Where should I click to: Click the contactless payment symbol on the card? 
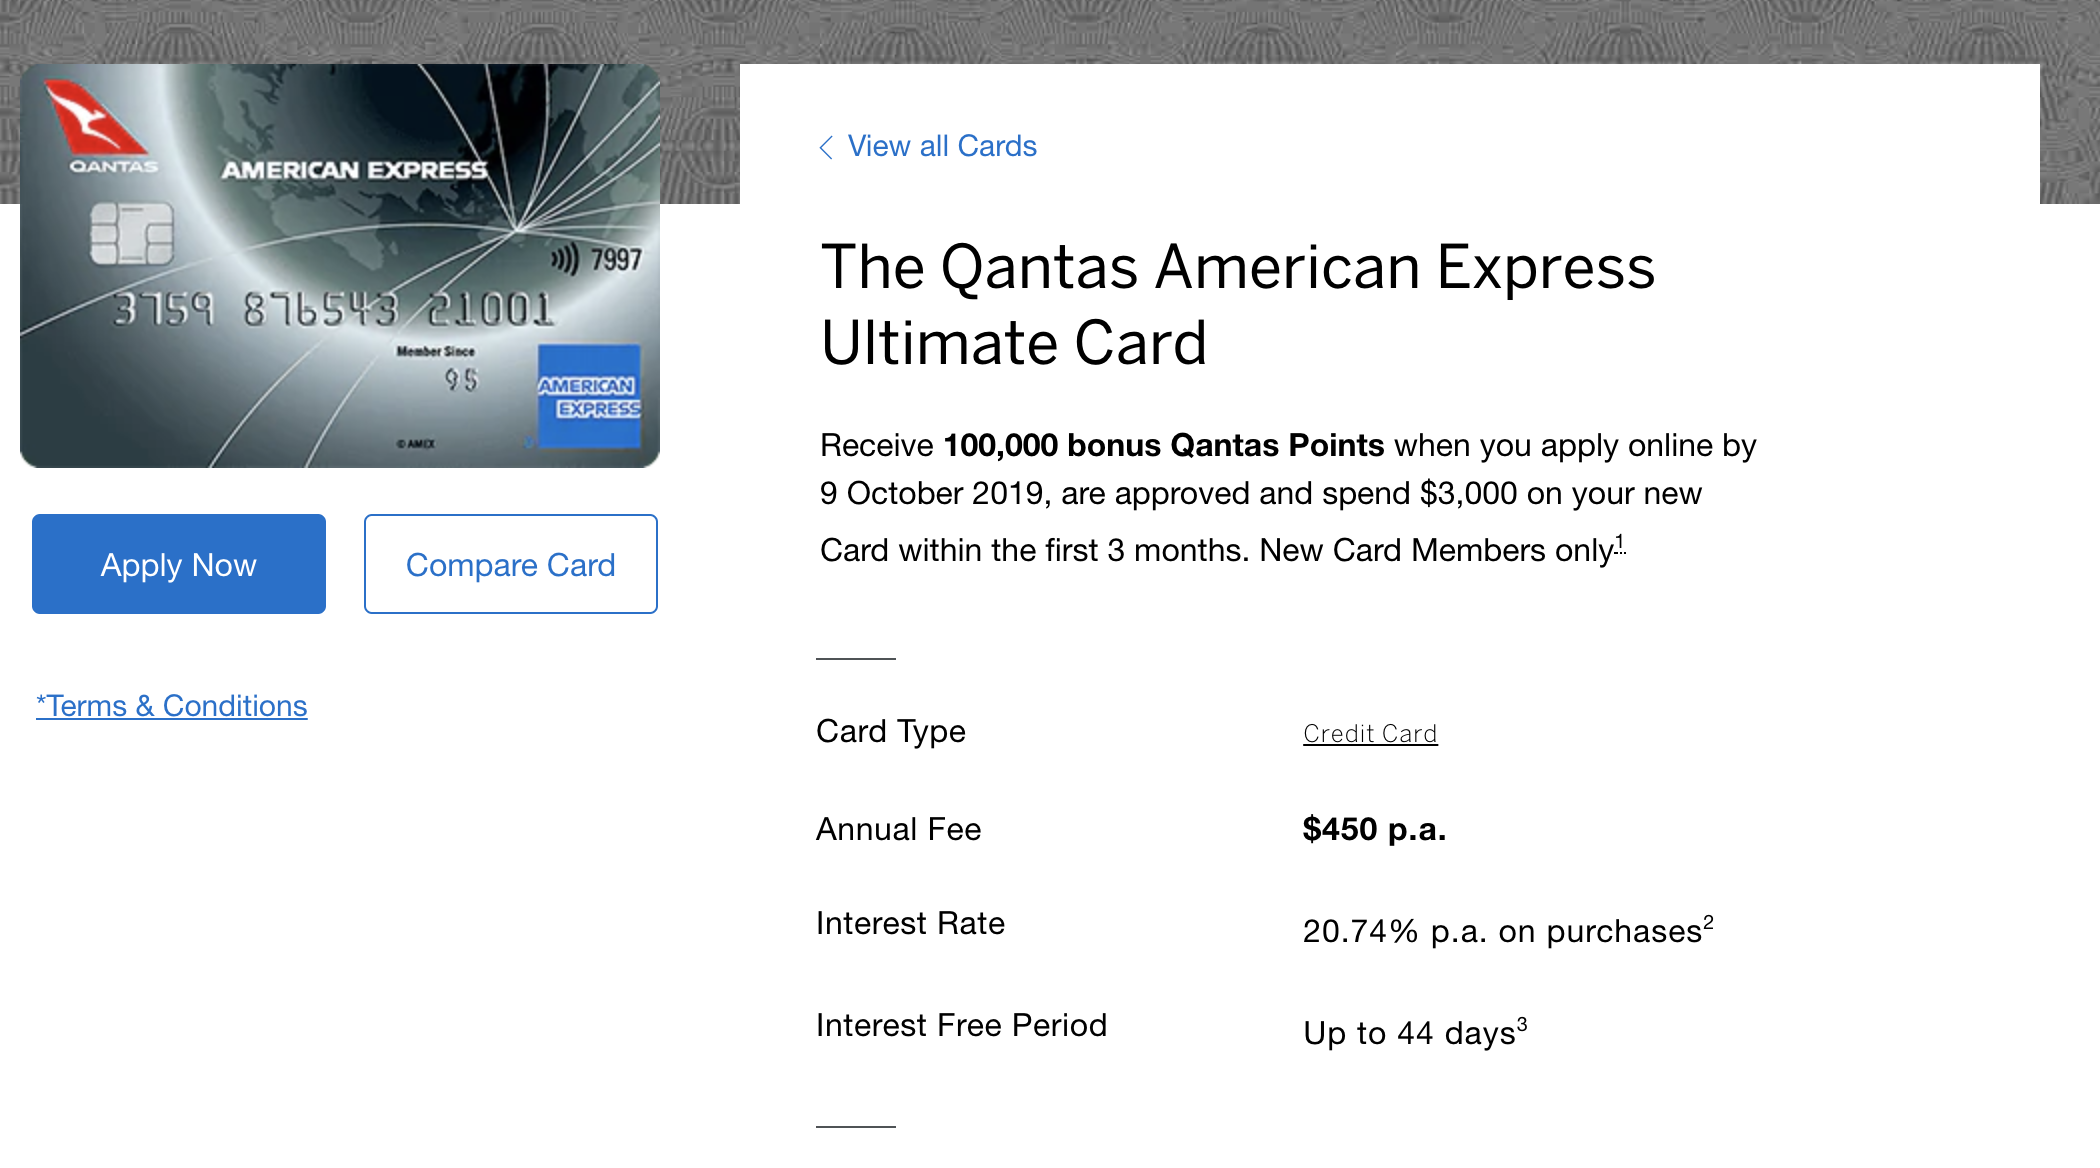(564, 260)
